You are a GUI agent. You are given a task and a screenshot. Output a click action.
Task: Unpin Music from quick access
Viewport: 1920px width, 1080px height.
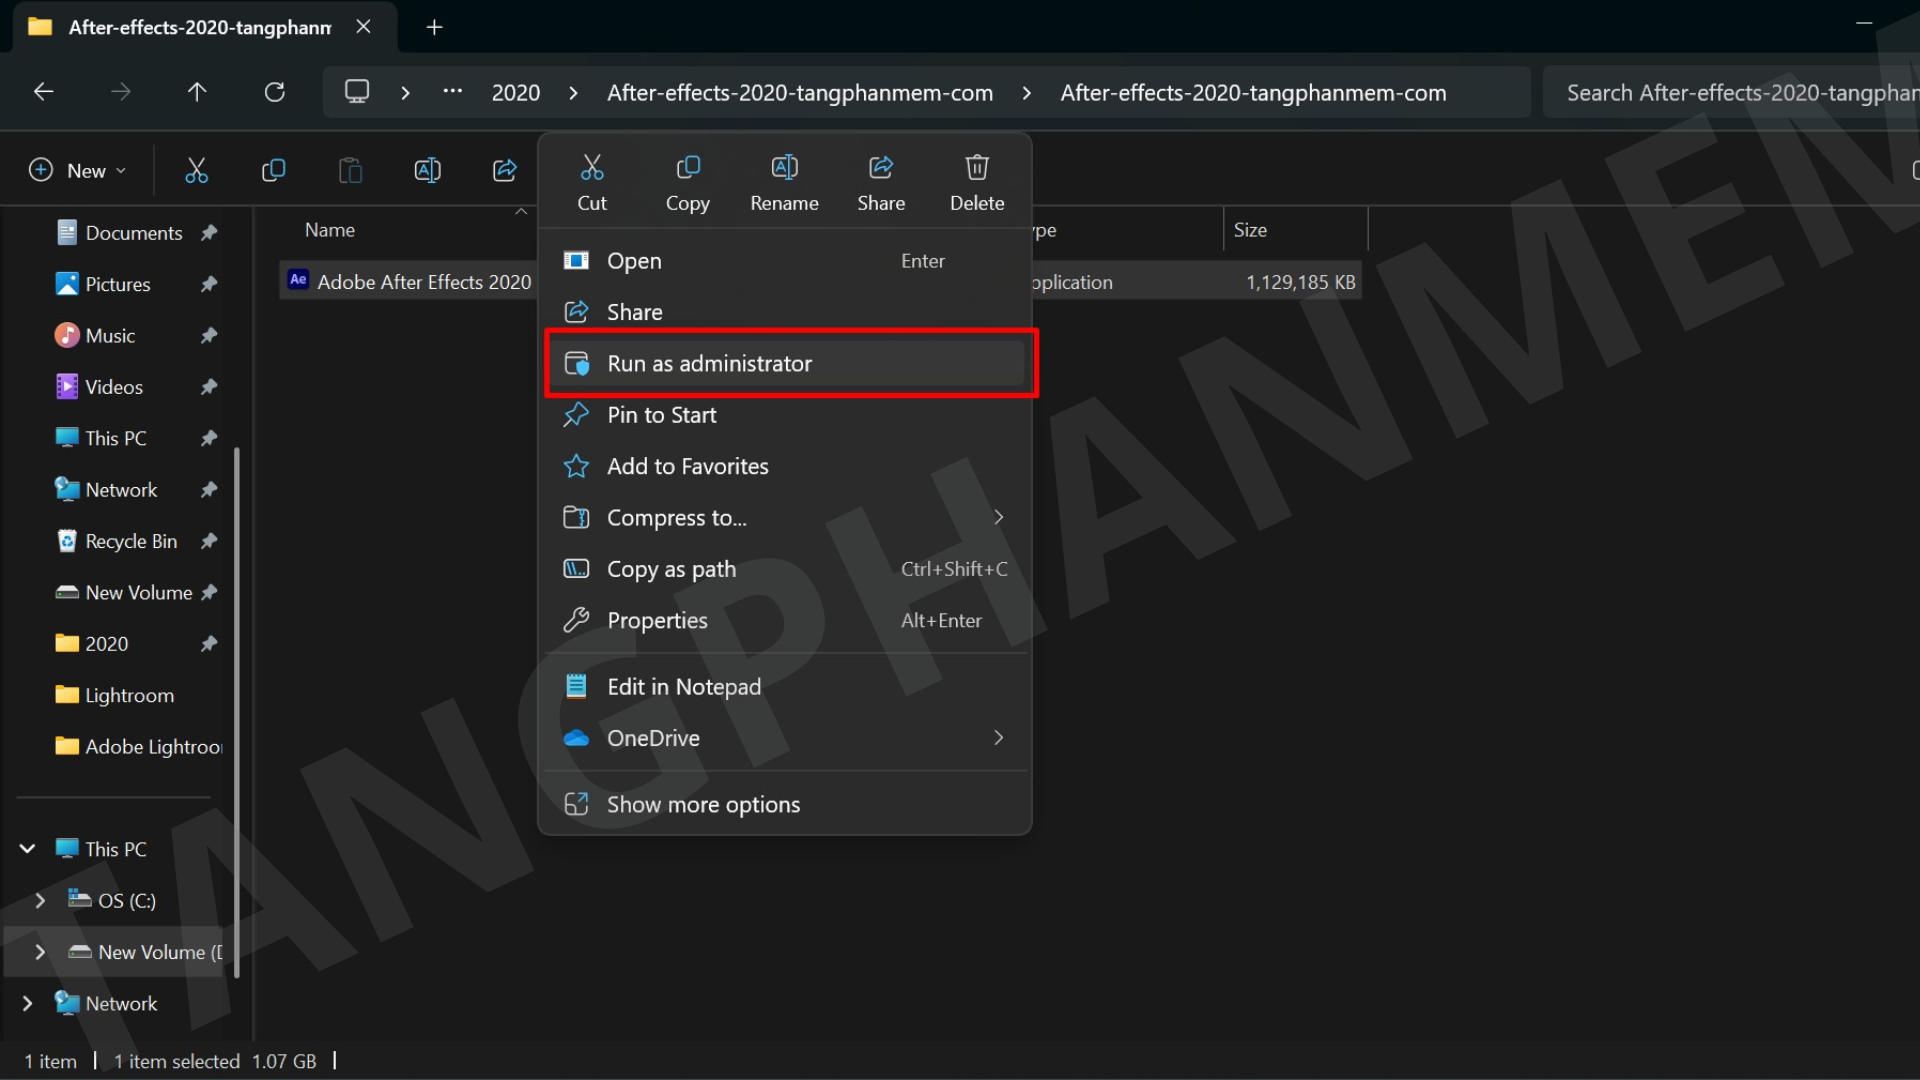pos(209,336)
